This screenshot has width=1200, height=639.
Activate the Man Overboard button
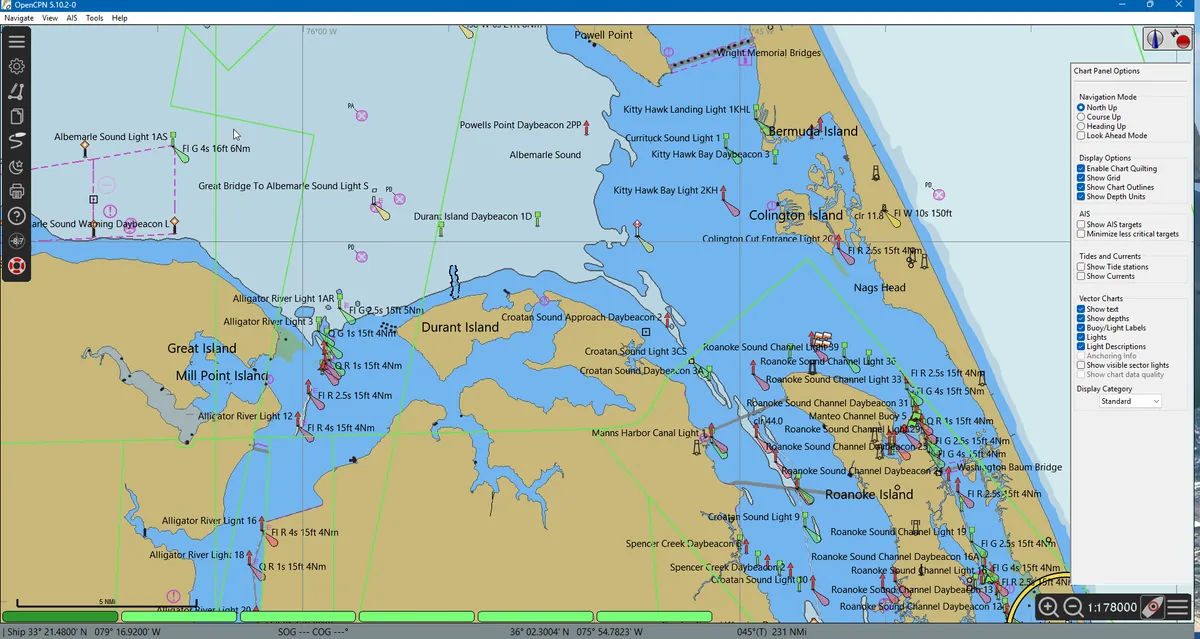coord(16,266)
